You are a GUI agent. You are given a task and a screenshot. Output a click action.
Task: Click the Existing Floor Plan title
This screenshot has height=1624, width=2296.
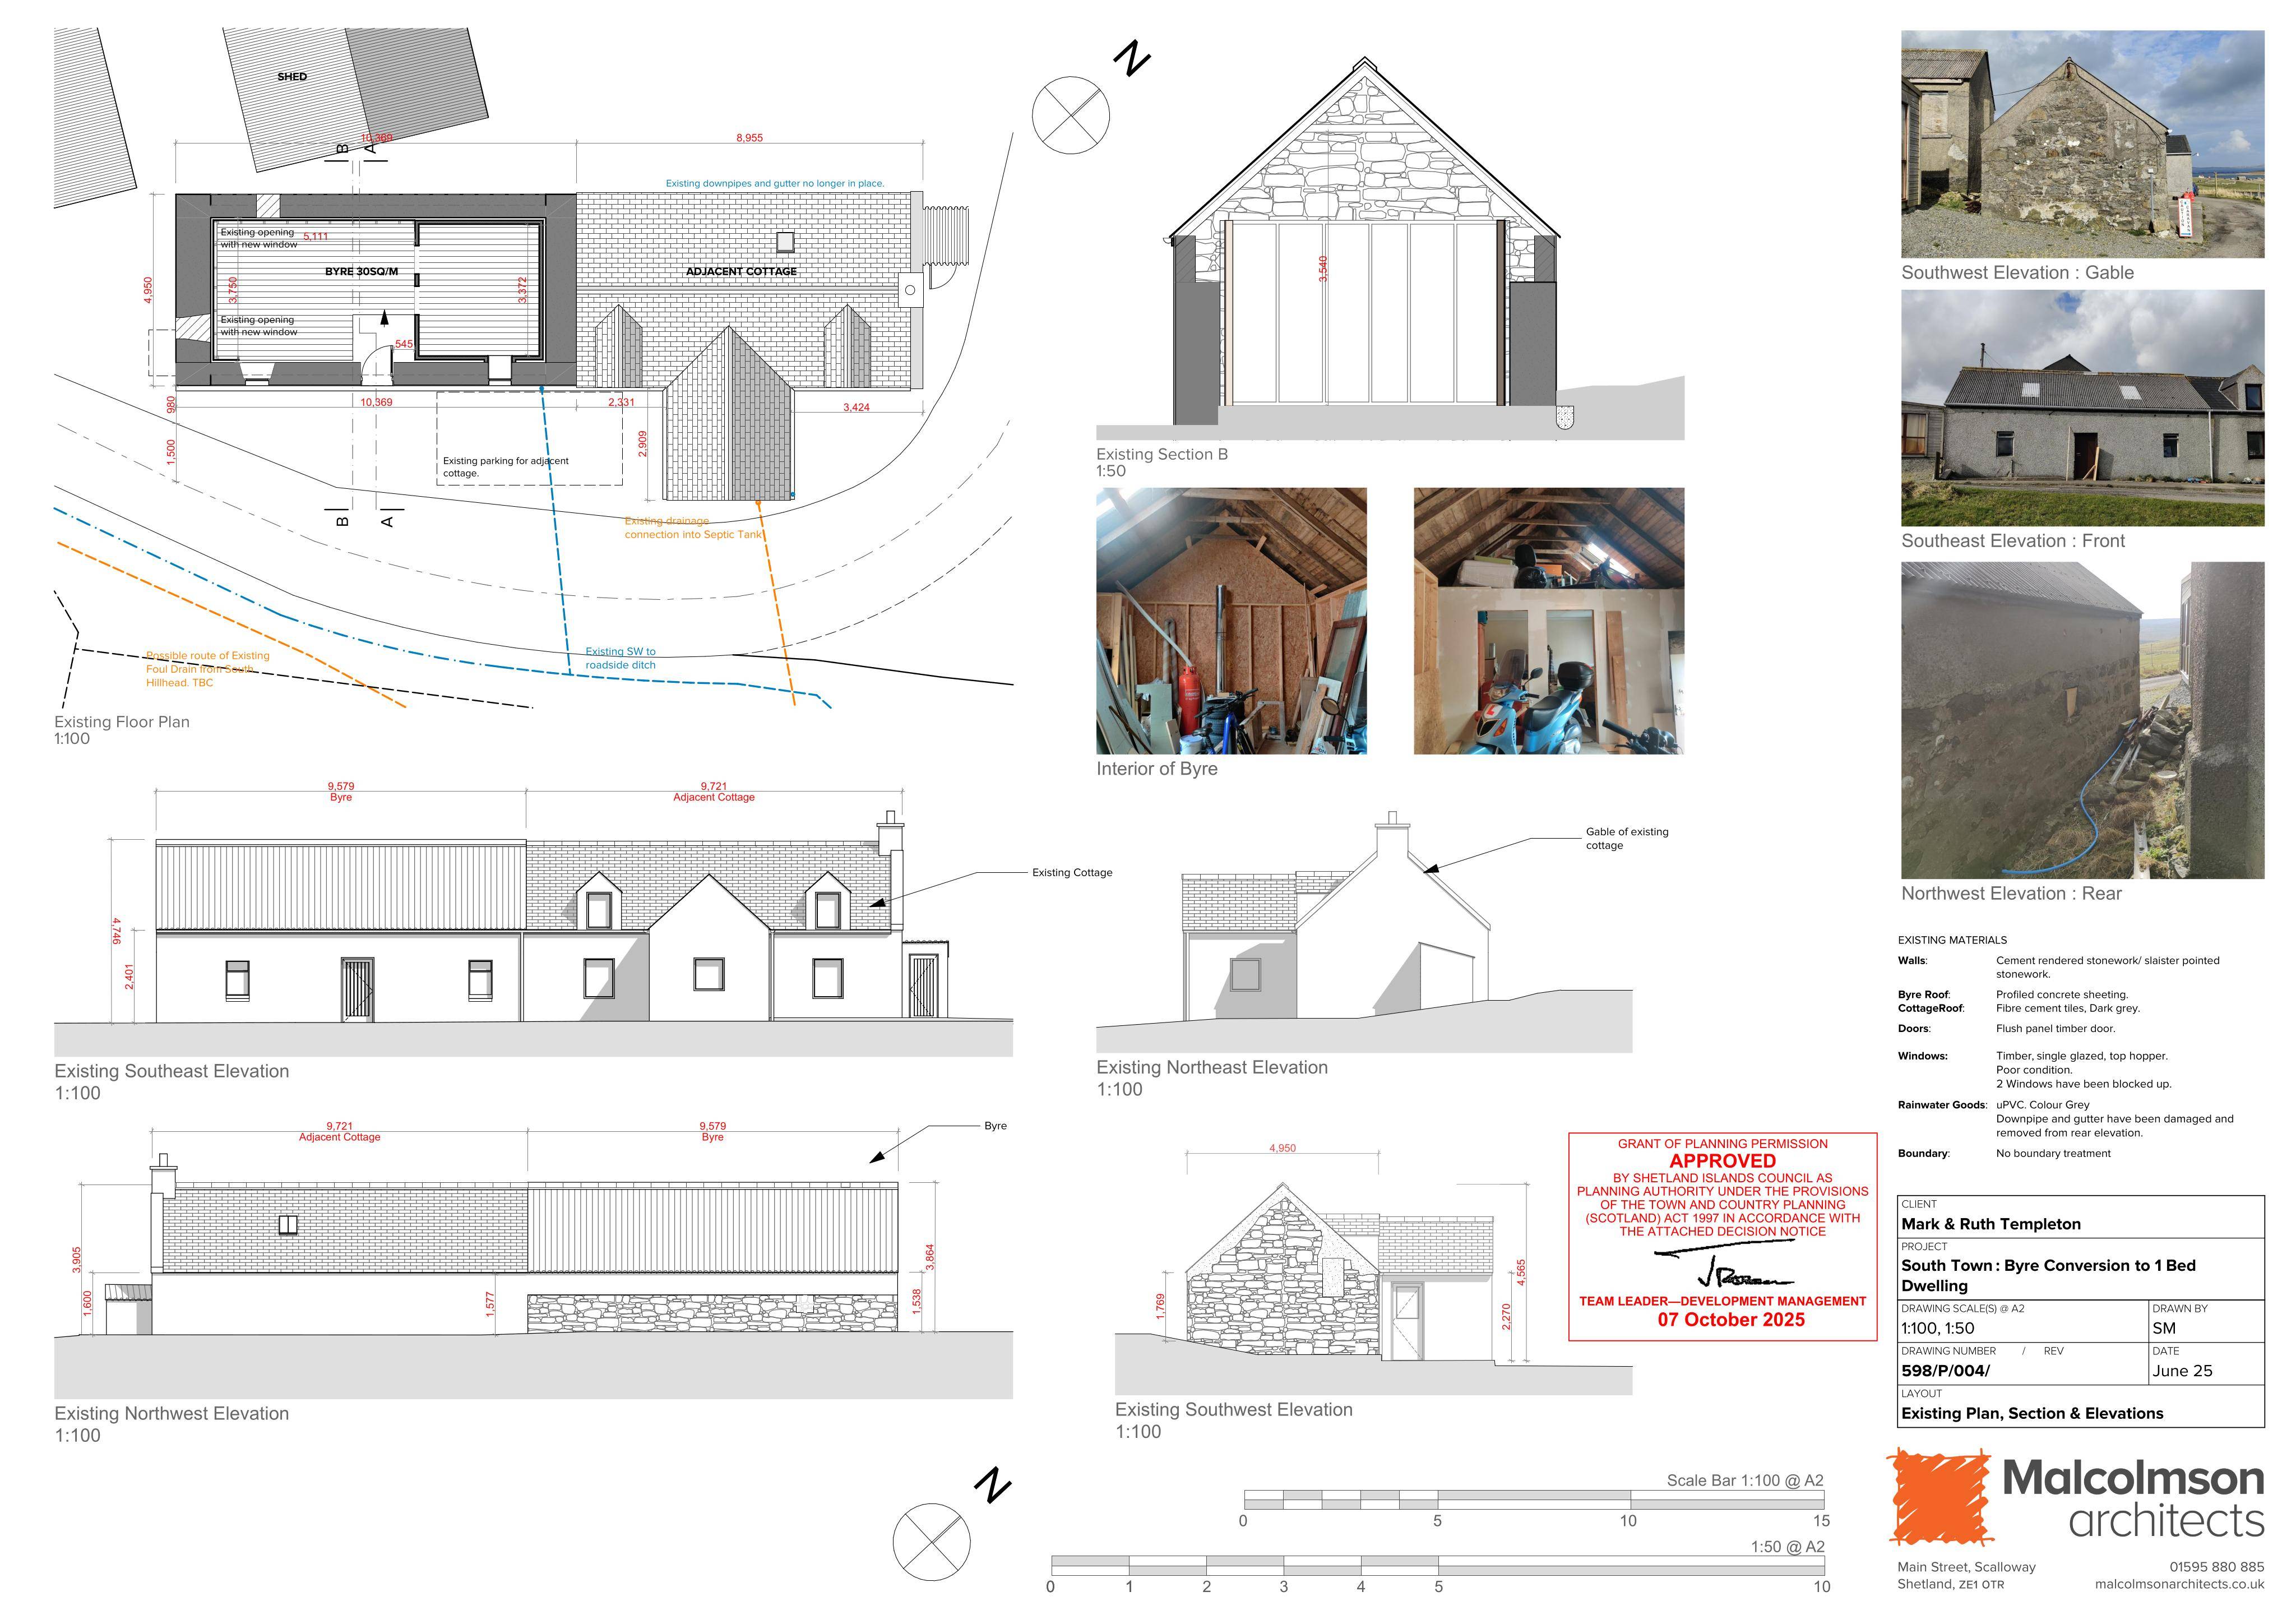pos(122,722)
